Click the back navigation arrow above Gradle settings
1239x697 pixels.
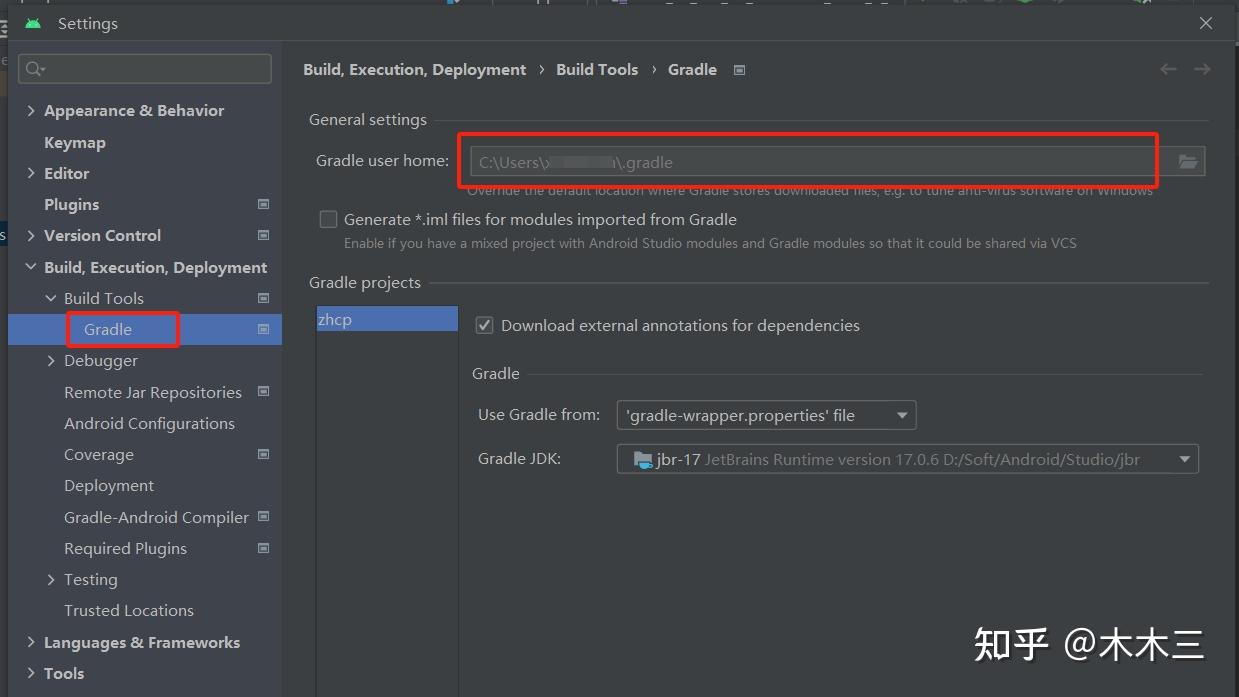[x=1167, y=69]
